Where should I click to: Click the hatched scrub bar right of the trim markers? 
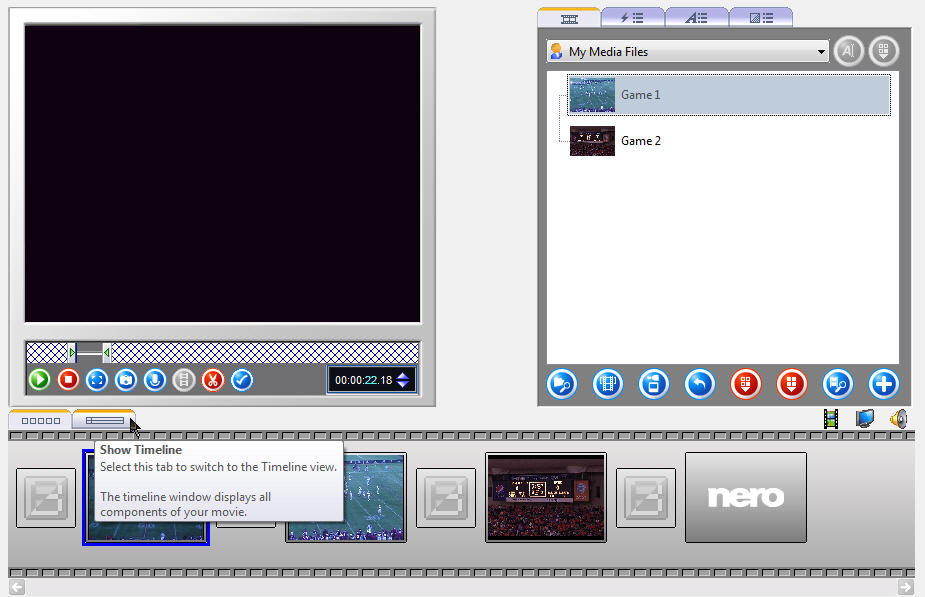(x=264, y=353)
